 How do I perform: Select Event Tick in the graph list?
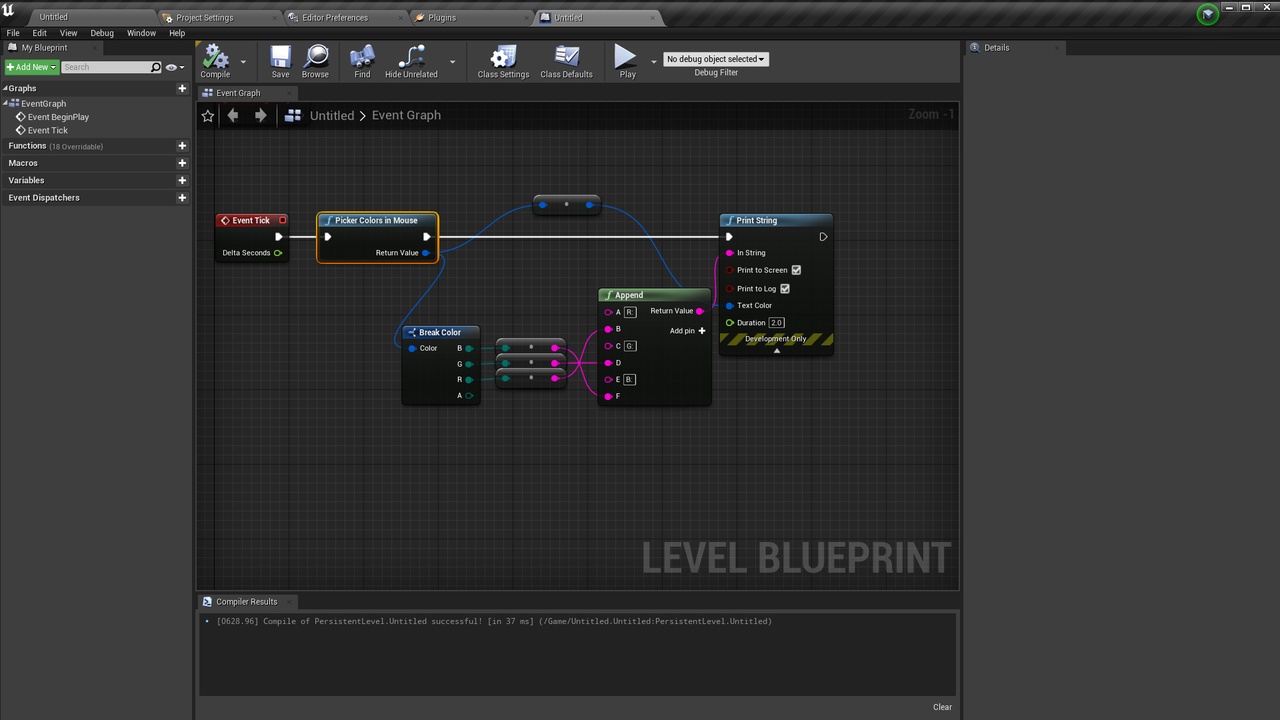point(48,130)
